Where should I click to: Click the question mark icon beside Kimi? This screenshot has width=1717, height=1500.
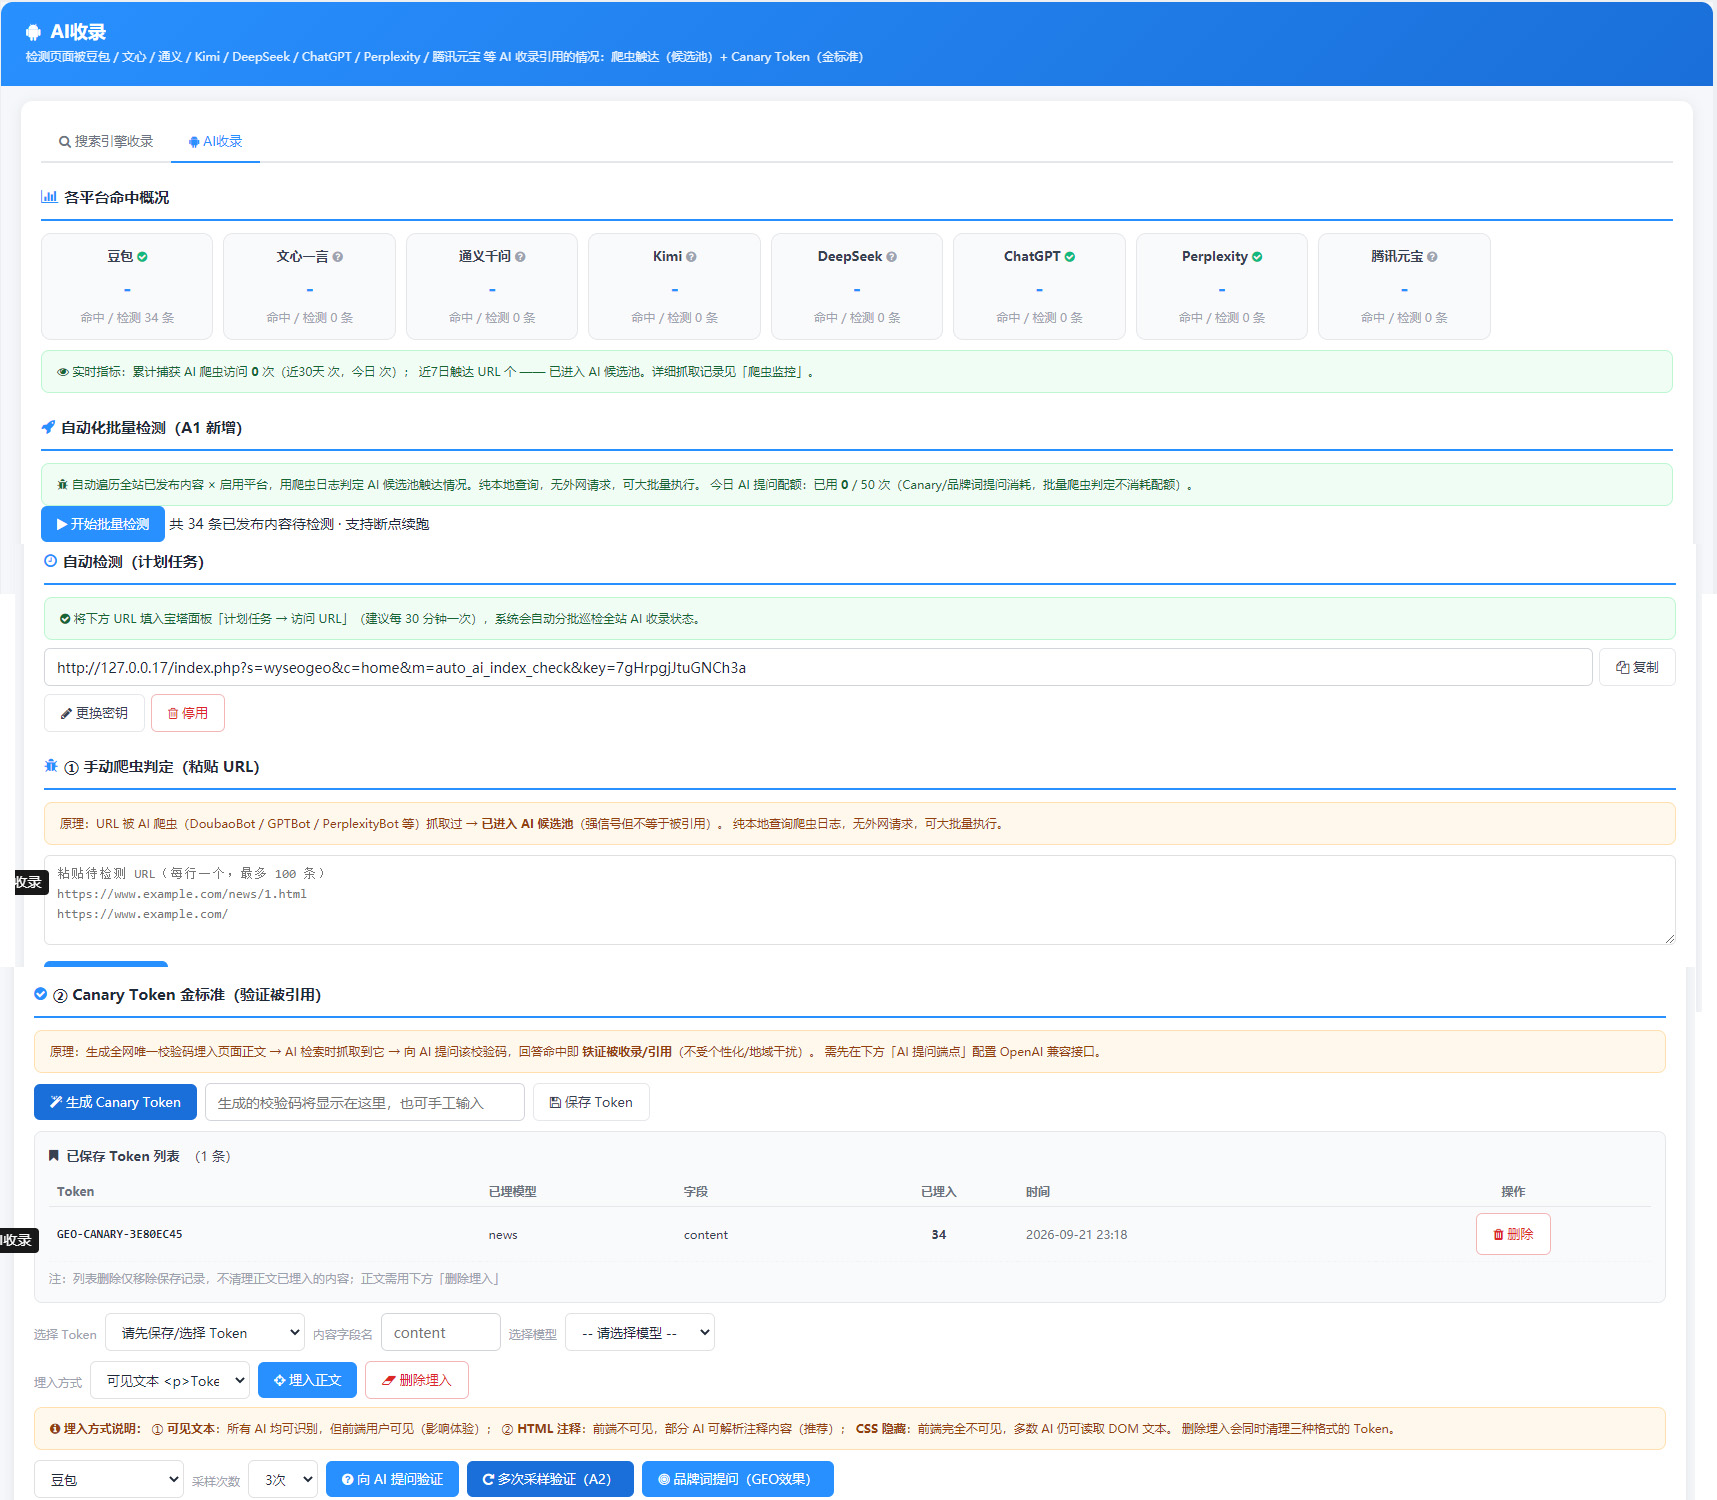691,257
